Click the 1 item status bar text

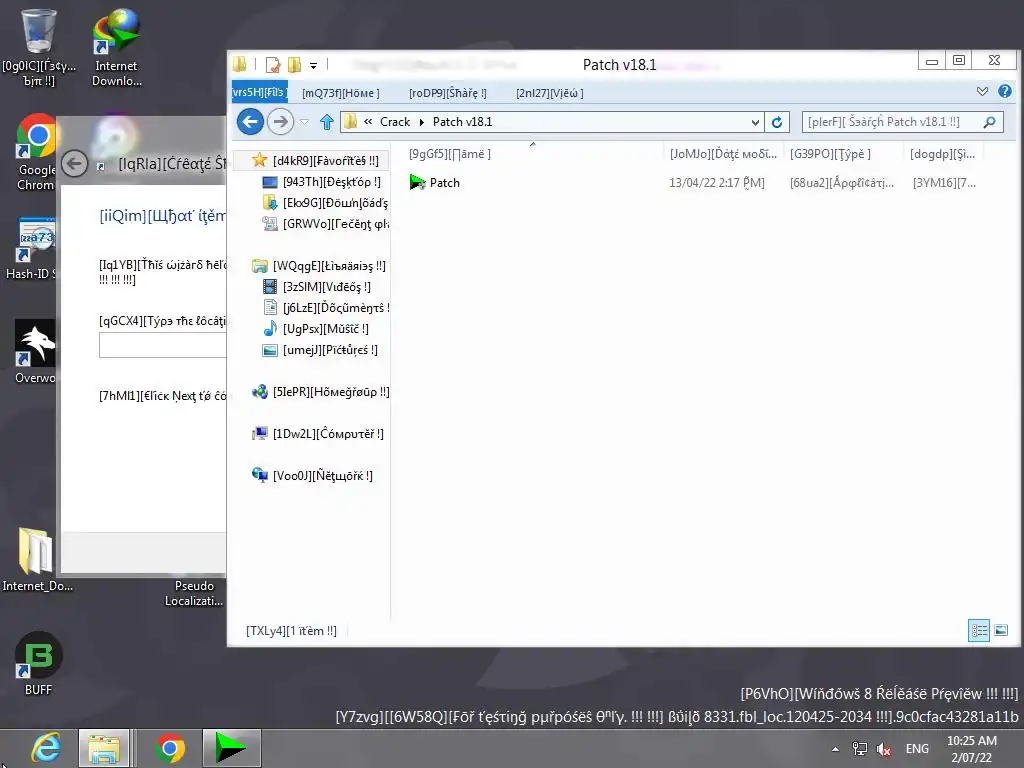291,631
